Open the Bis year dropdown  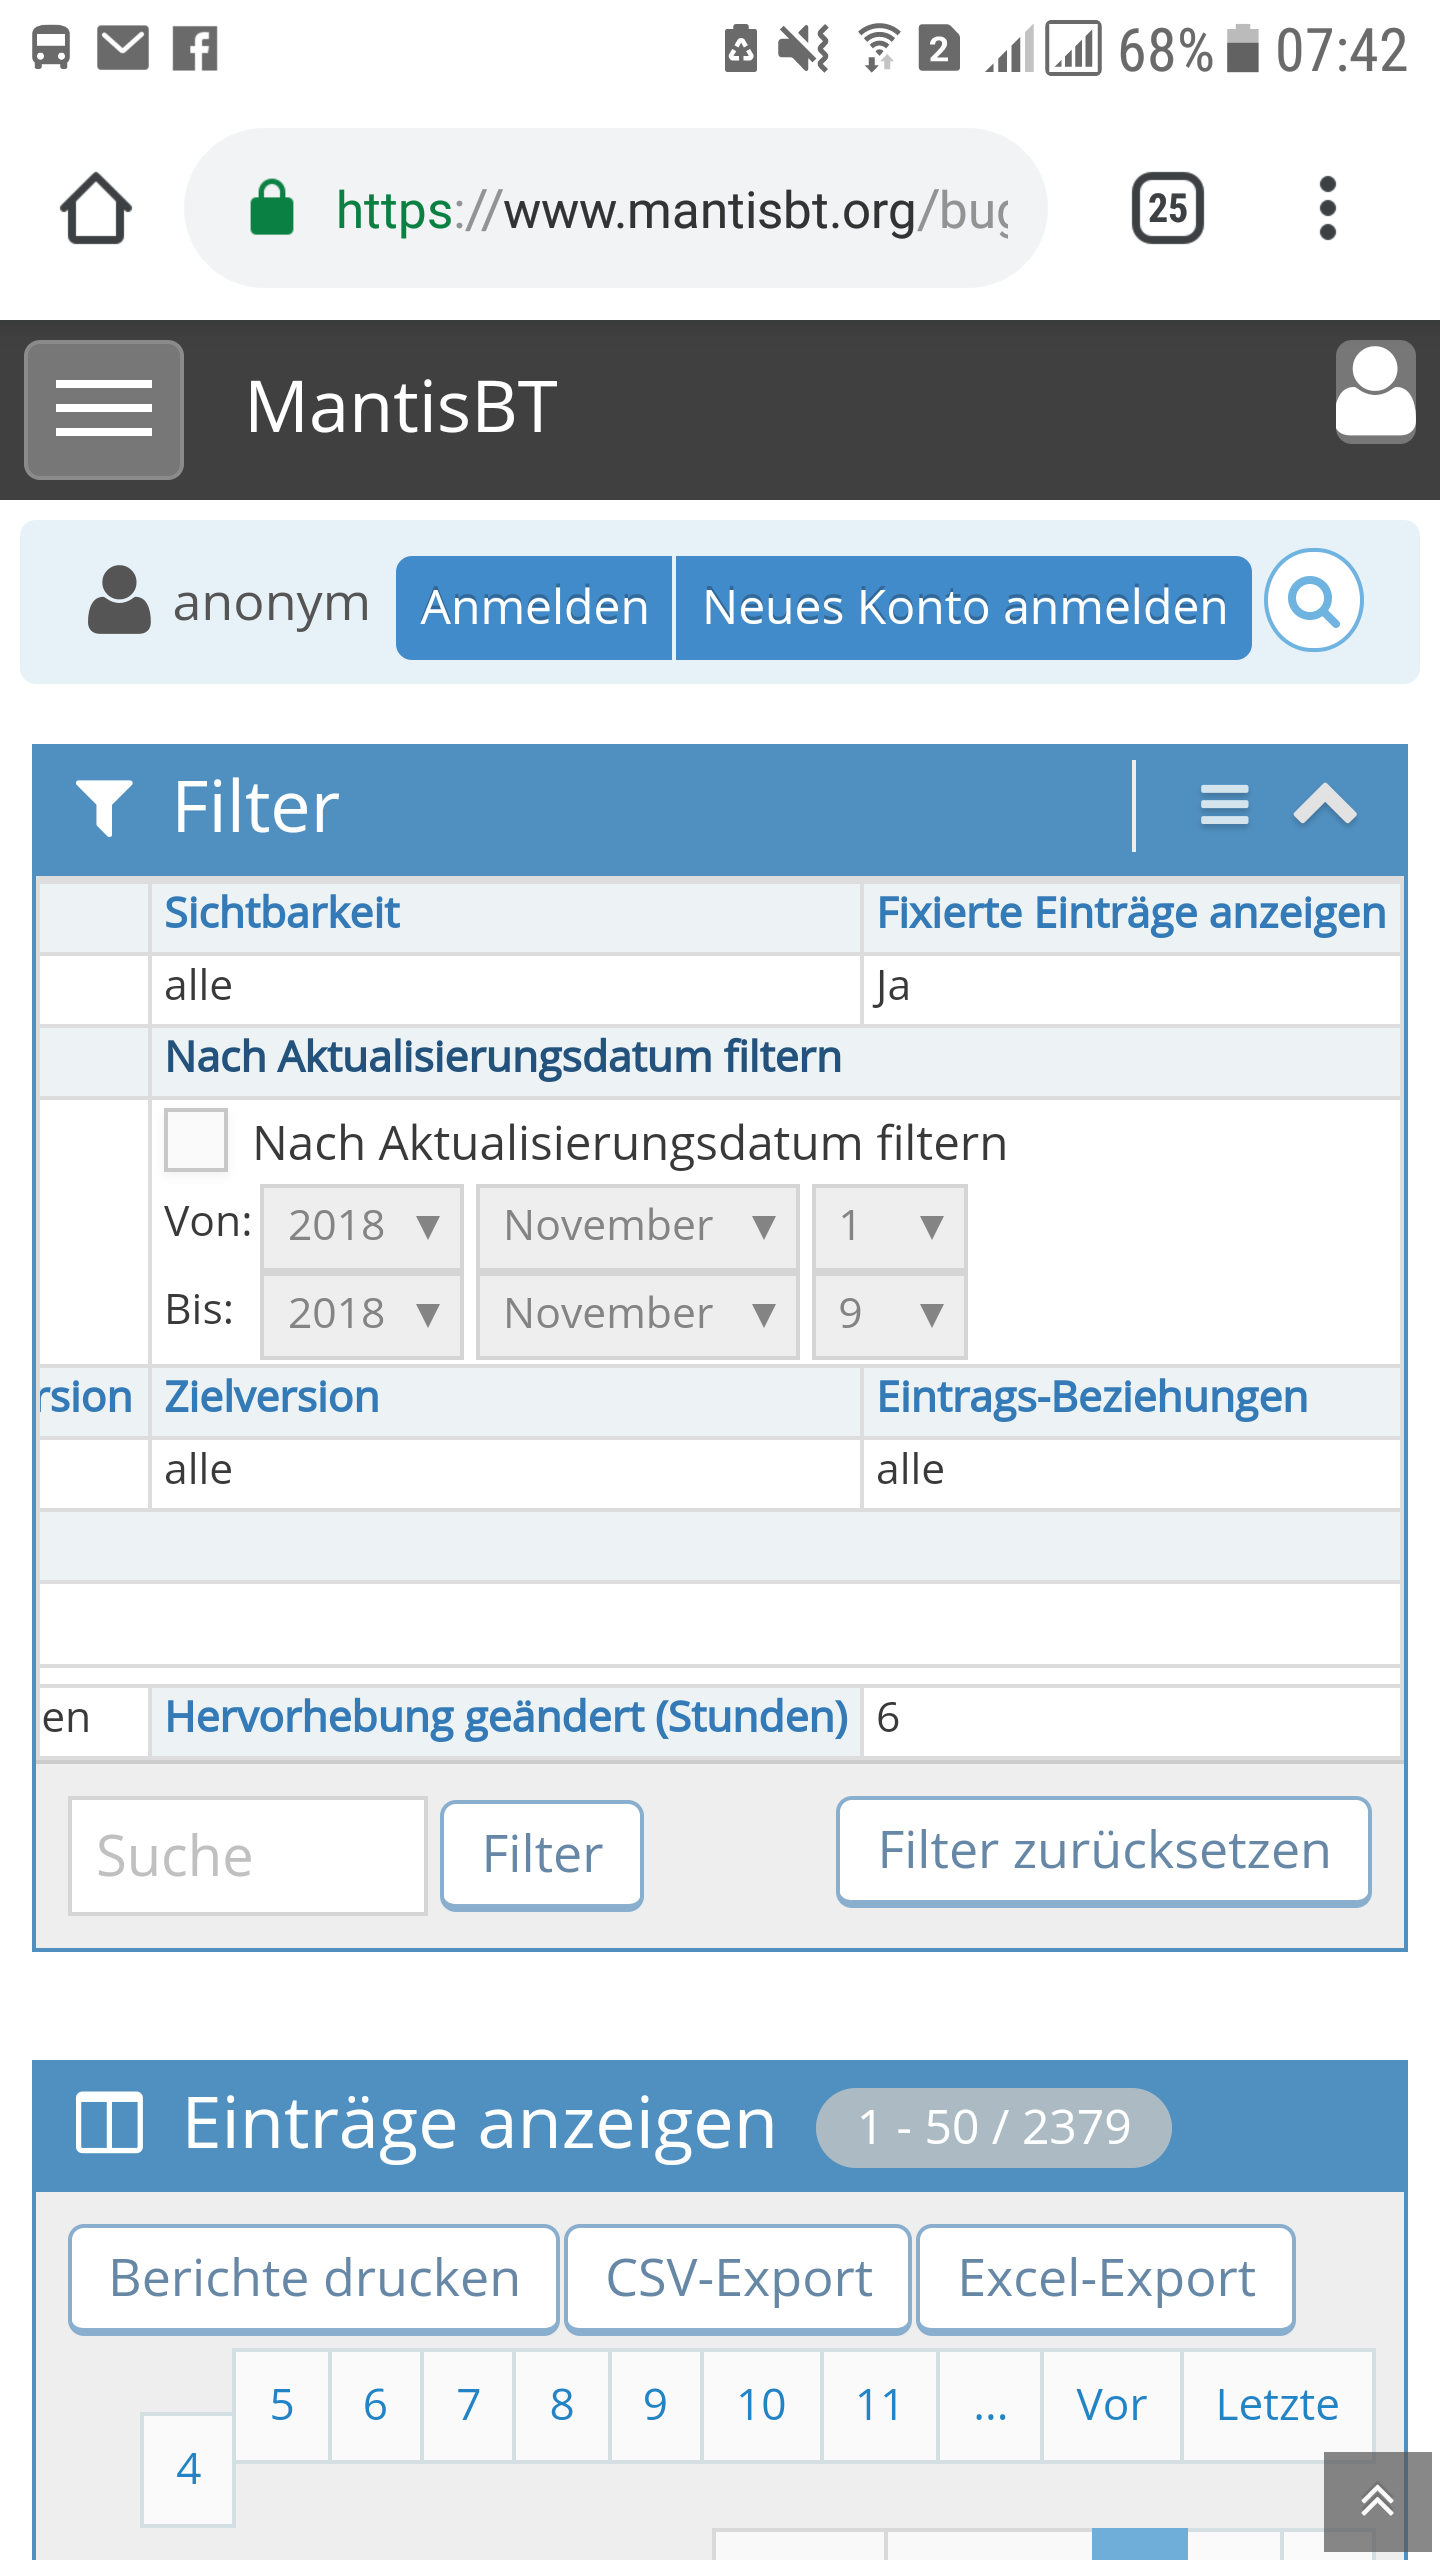[362, 1314]
